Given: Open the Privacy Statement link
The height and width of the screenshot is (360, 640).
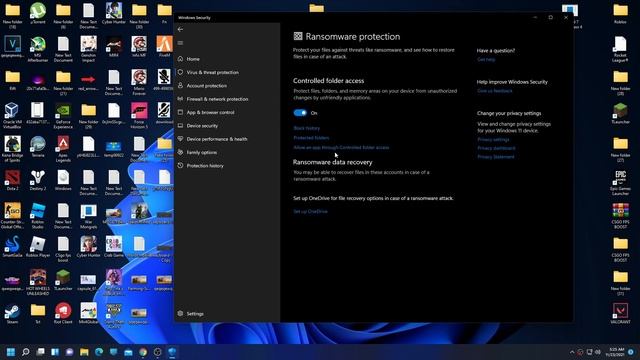Looking at the screenshot, I should 496,157.
